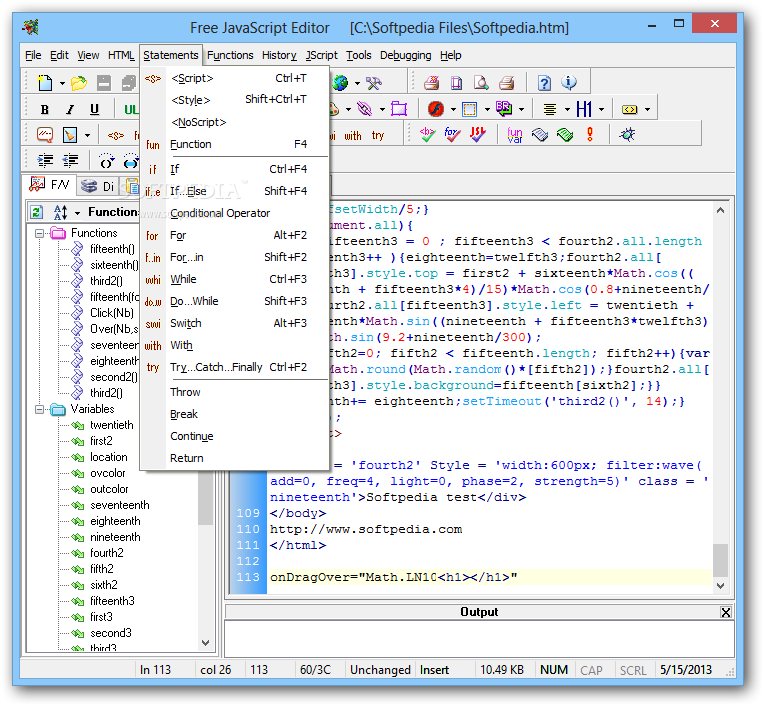Click the JS syntax check icon
Viewport: 764px width, 706px height.
coord(478,134)
